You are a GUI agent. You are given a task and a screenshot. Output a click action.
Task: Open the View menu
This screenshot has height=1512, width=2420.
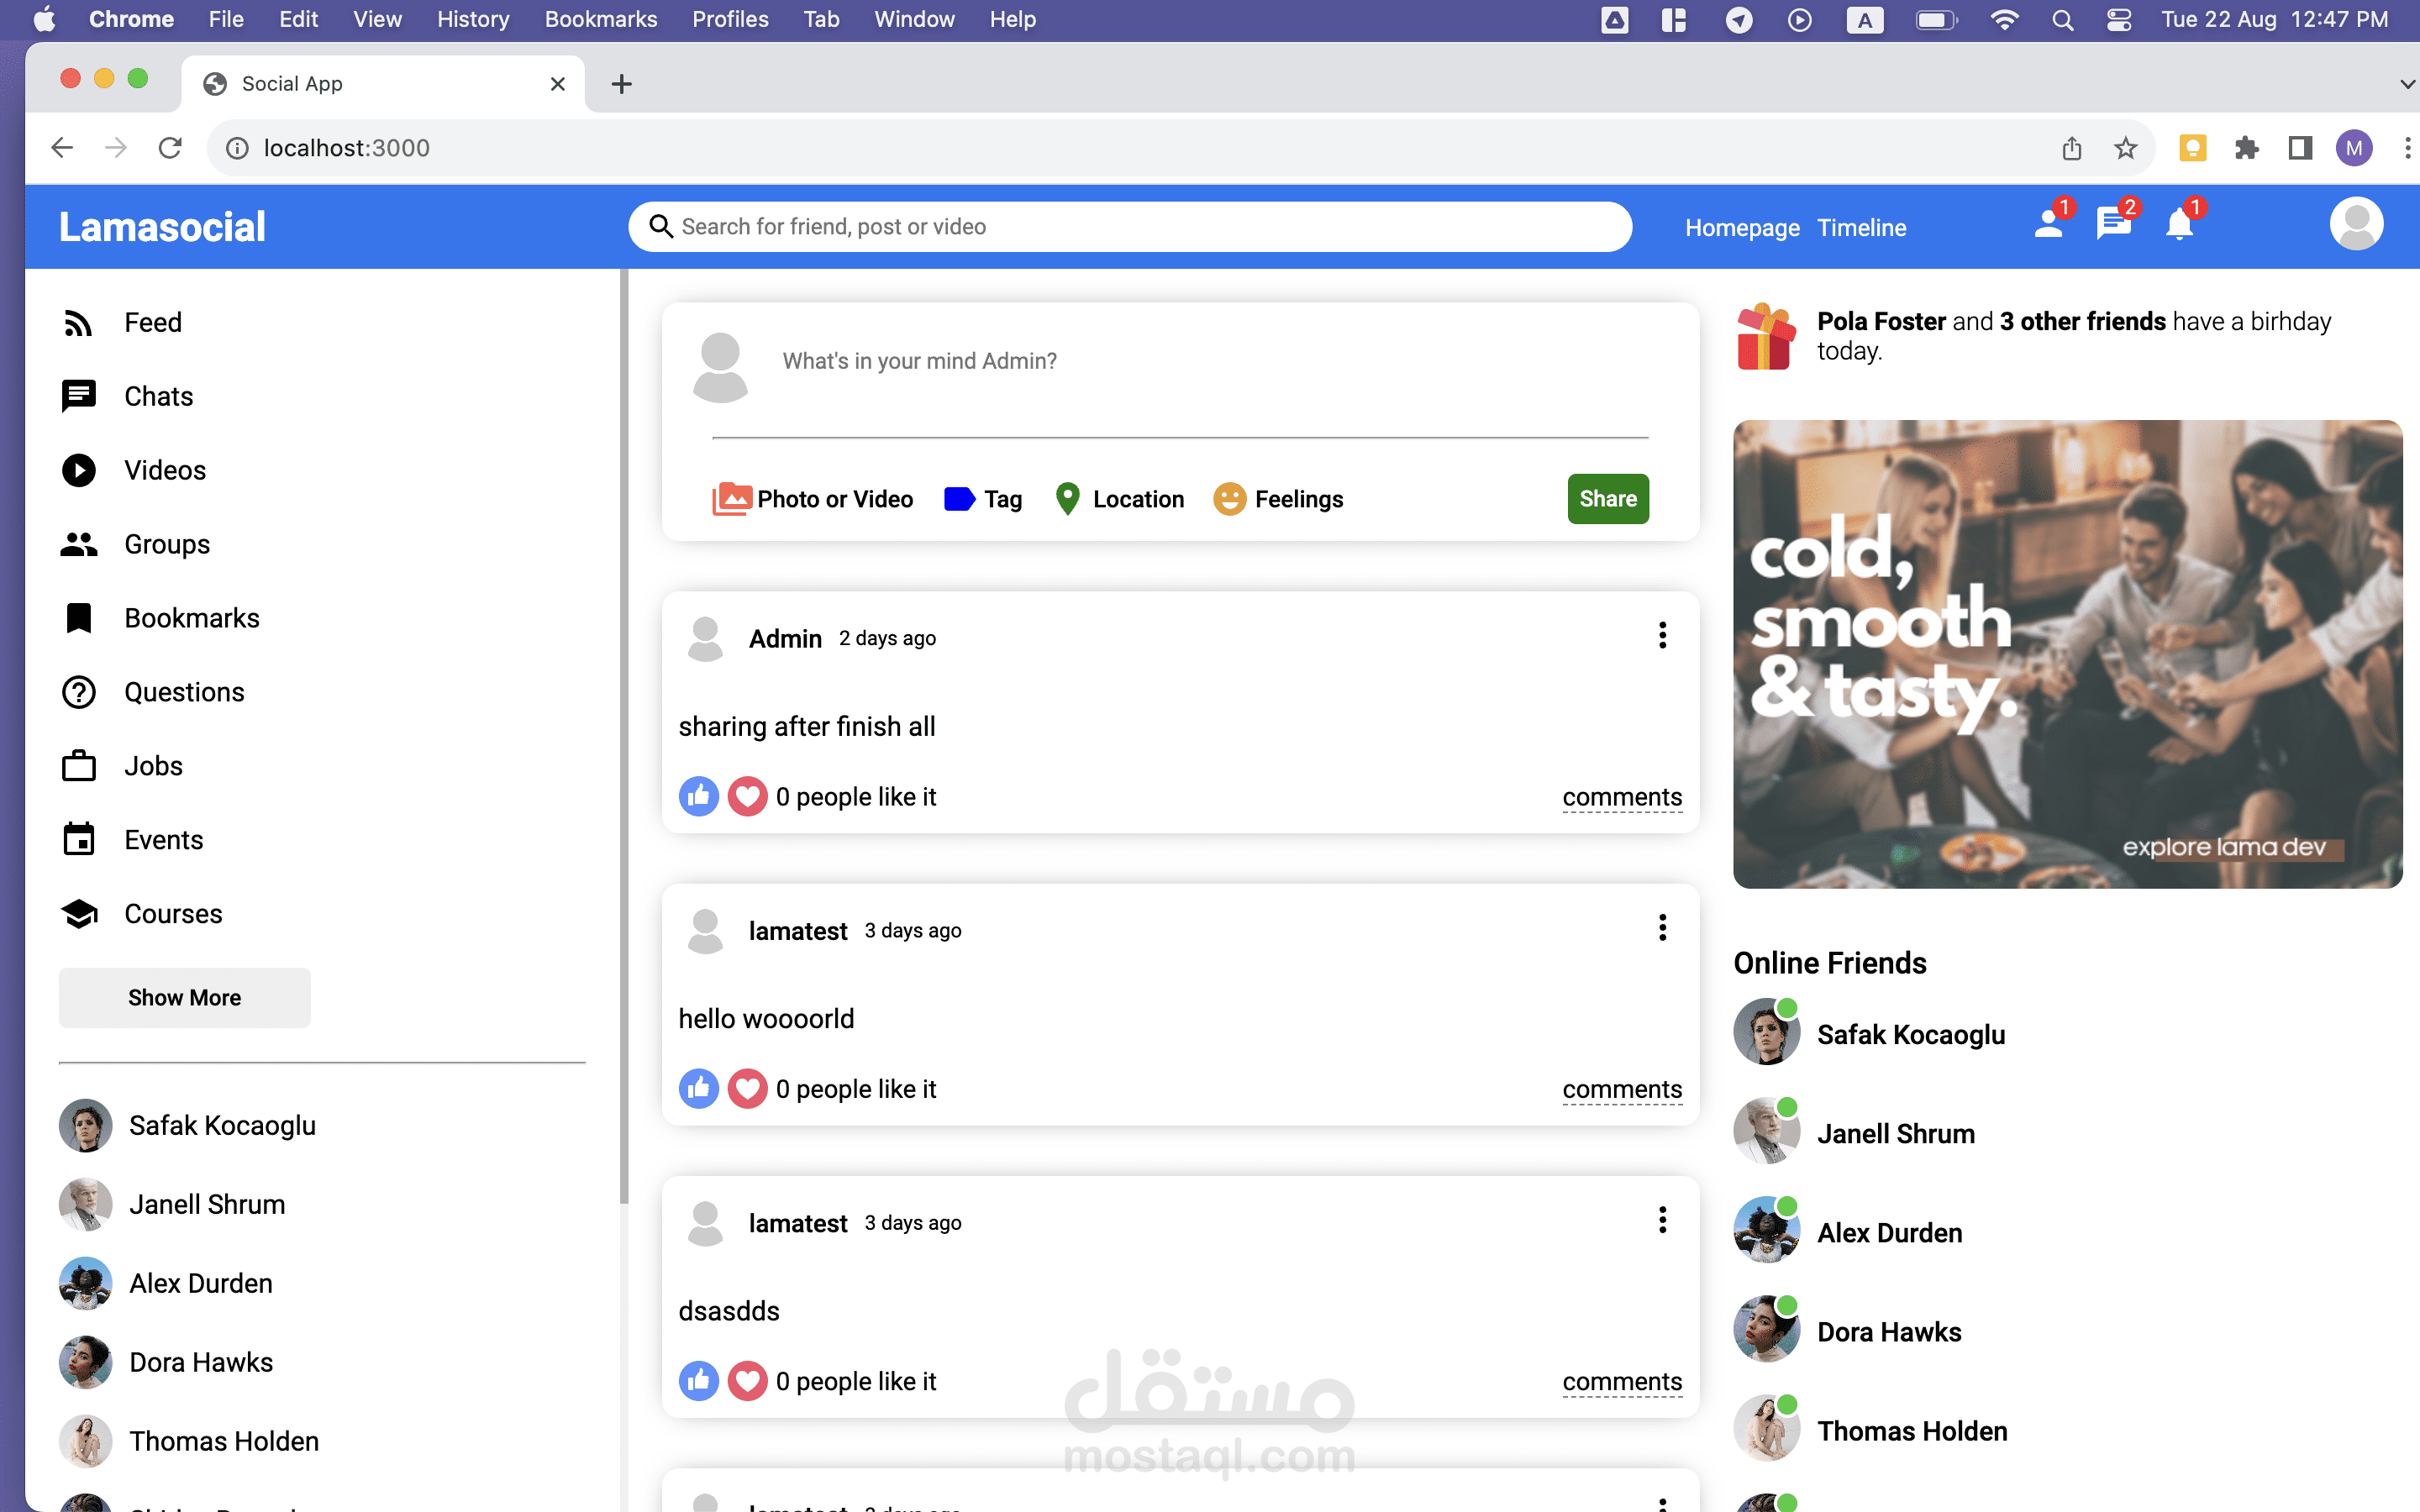[377, 19]
